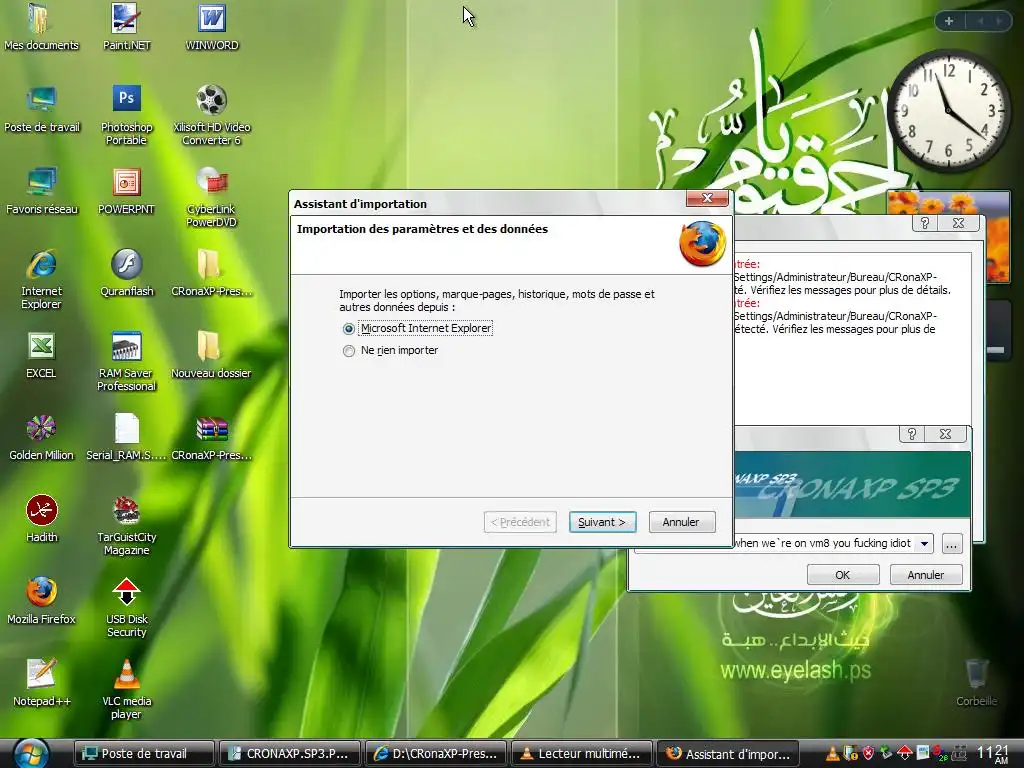The height and width of the screenshot is (768, 1024).
Task: Open TarGuistCity Magazine desktop icon
Action: [x=126, y=526]
